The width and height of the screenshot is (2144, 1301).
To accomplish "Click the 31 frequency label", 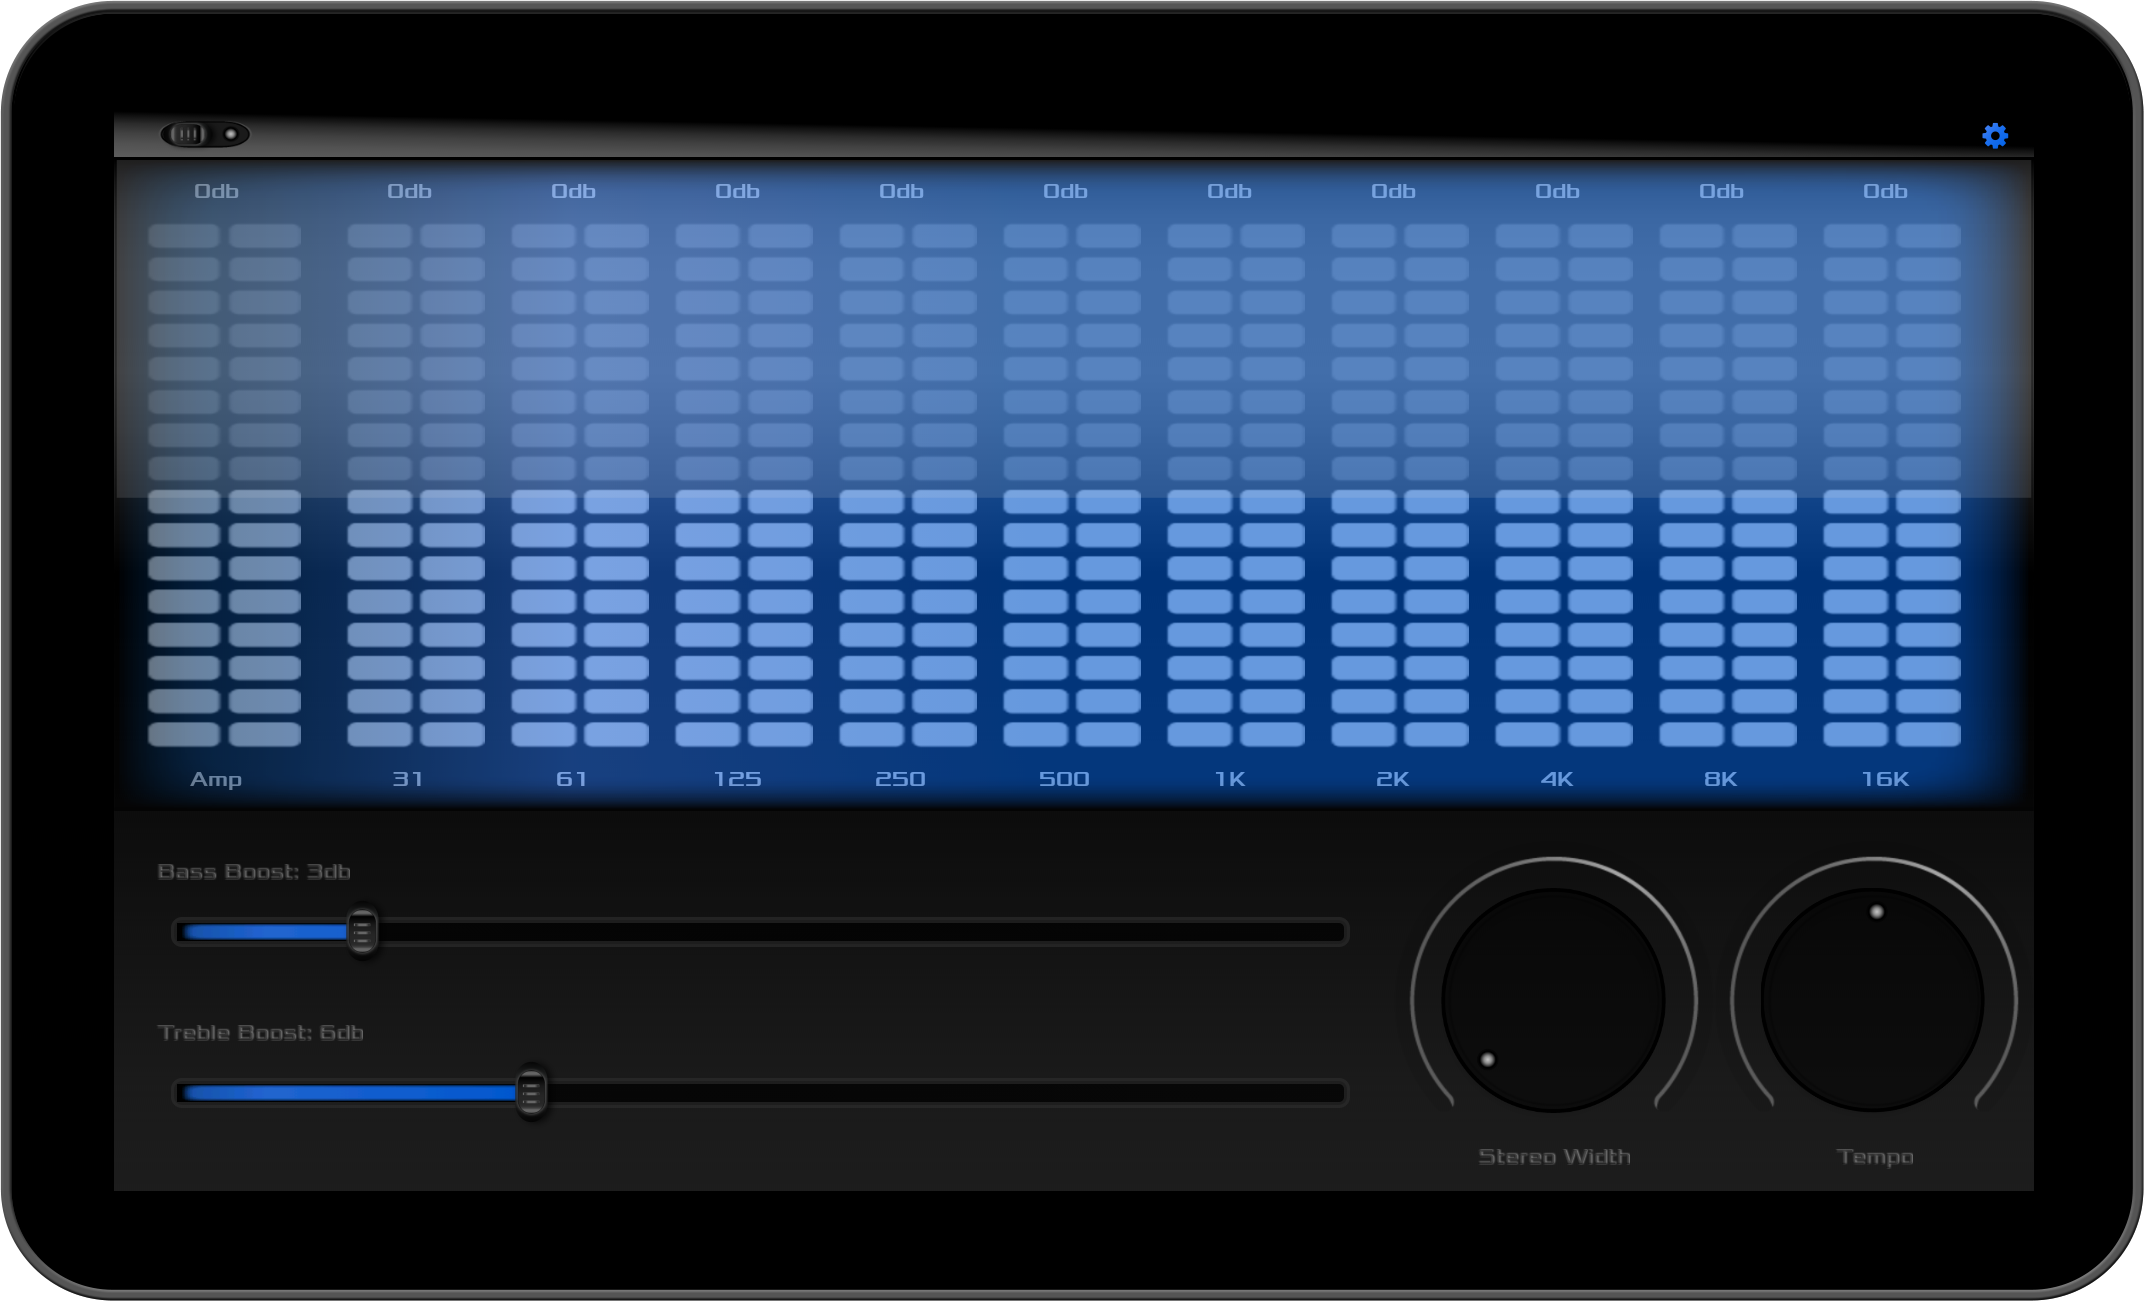I will (x=408, y=779).
